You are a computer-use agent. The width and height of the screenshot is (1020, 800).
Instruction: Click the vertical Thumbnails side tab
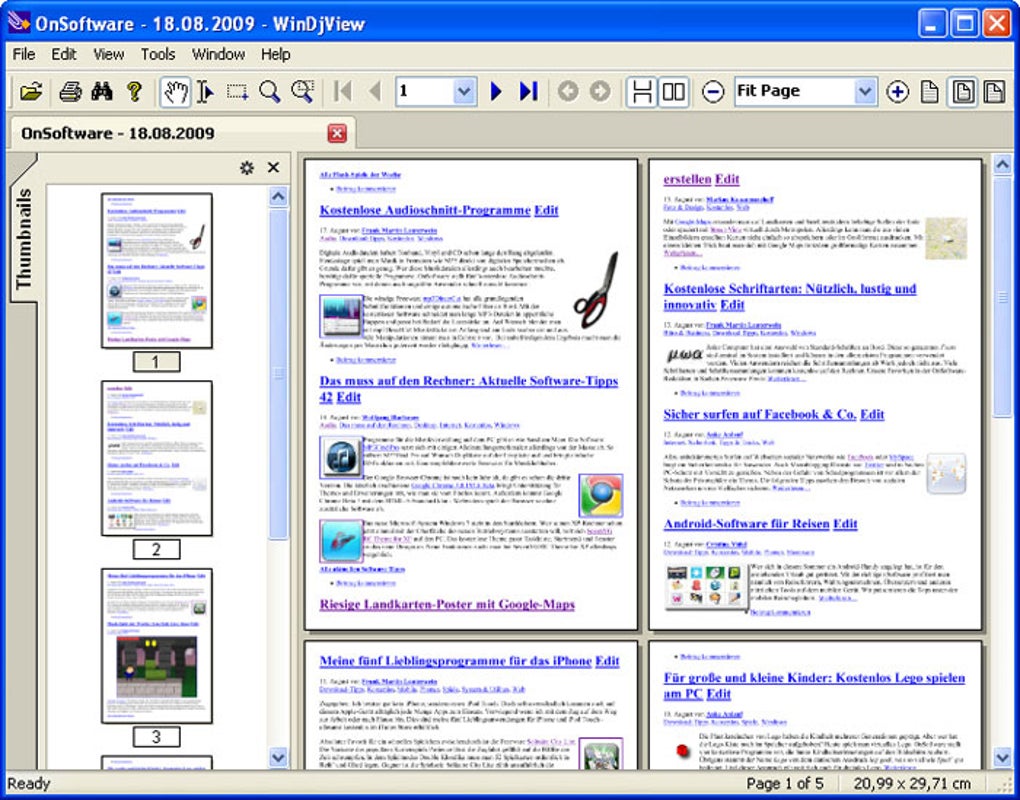tap(23, 239)
